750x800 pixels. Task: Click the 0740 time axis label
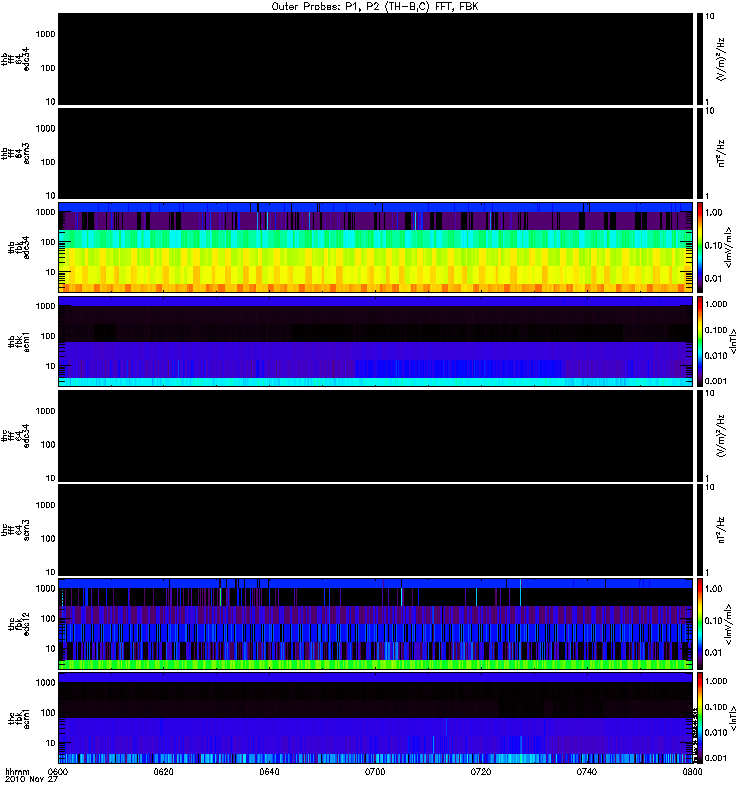pyautogui.click(x=586, y=771)
